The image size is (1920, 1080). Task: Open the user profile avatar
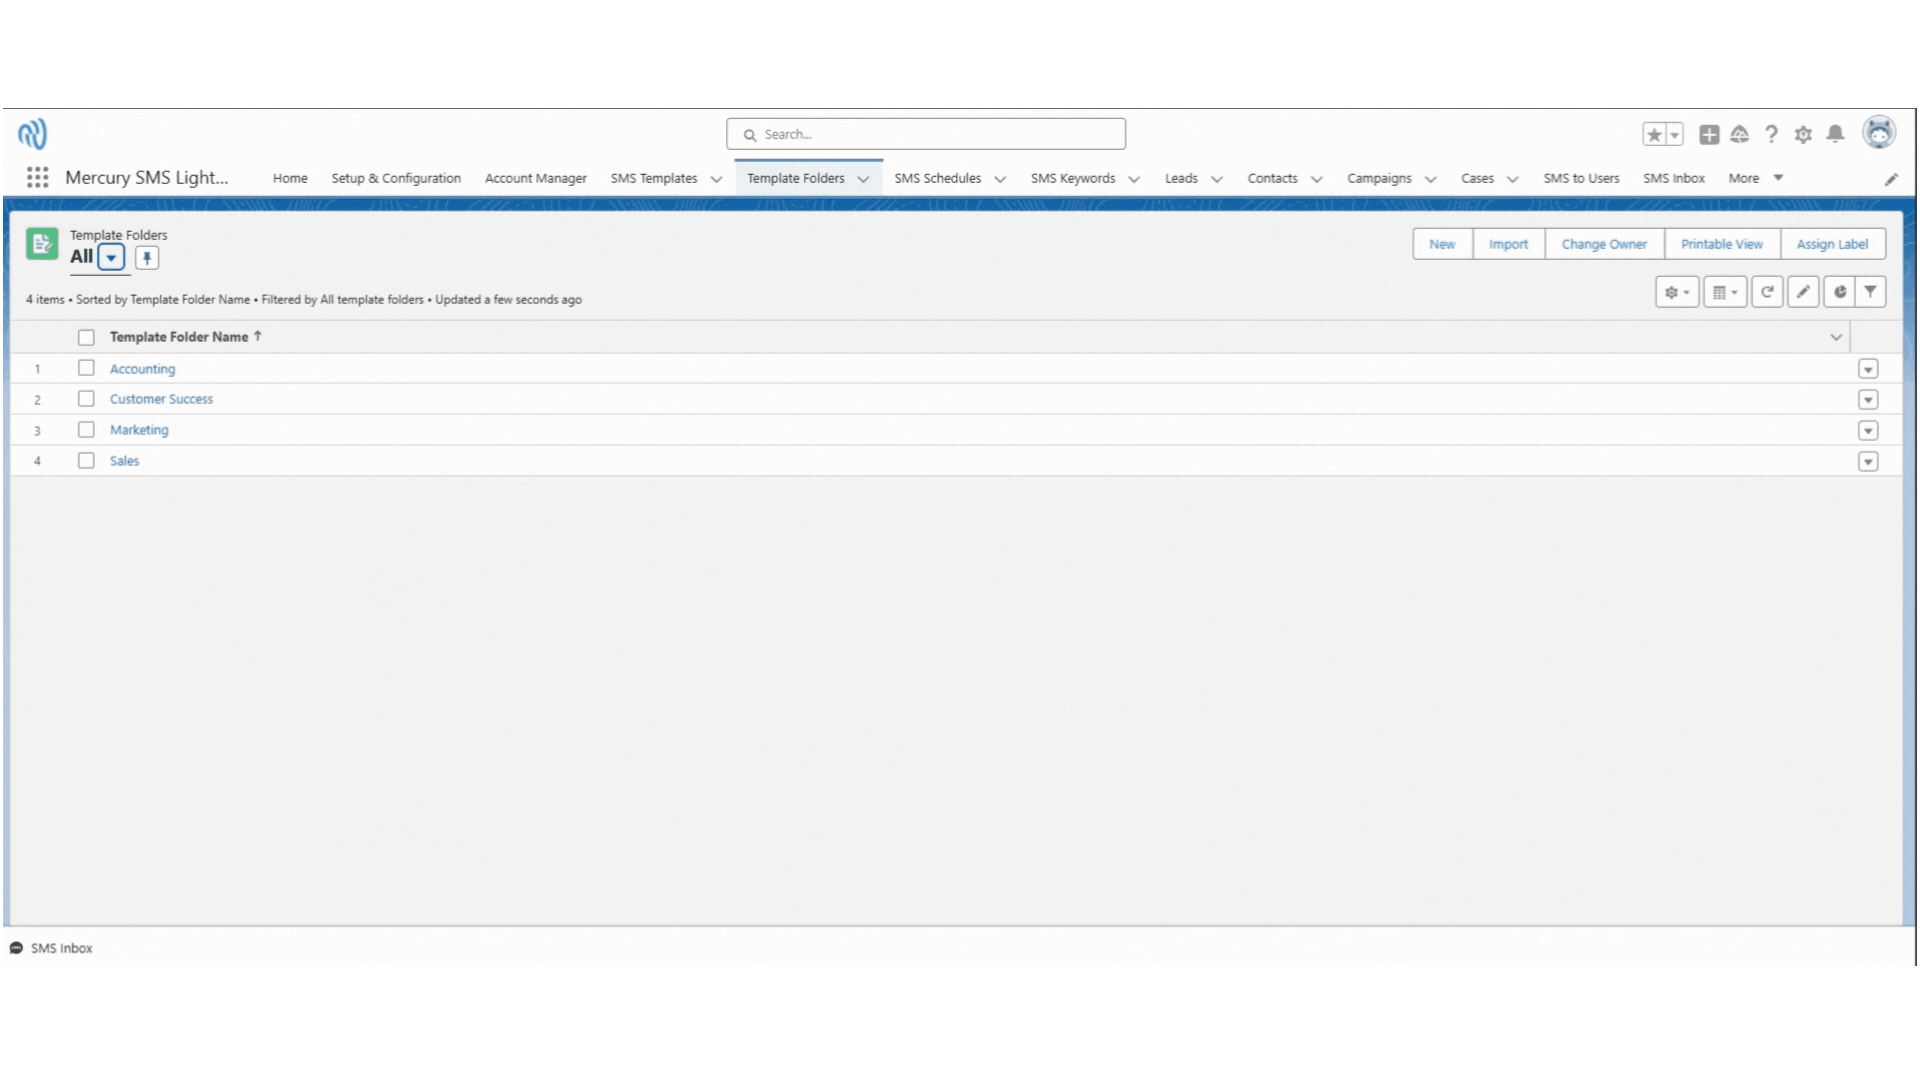(x=1879, y=133)
